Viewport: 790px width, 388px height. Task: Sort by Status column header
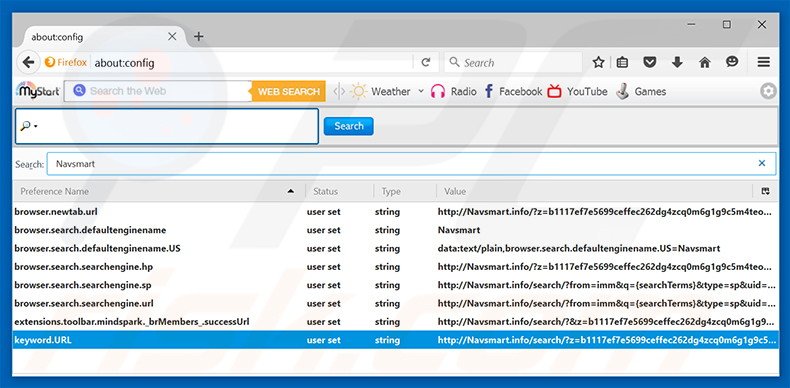(x=340, y=191)
